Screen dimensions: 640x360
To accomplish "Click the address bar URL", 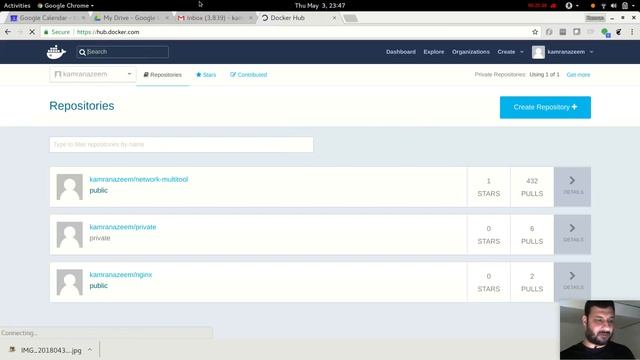I will (x=108, y=32).
